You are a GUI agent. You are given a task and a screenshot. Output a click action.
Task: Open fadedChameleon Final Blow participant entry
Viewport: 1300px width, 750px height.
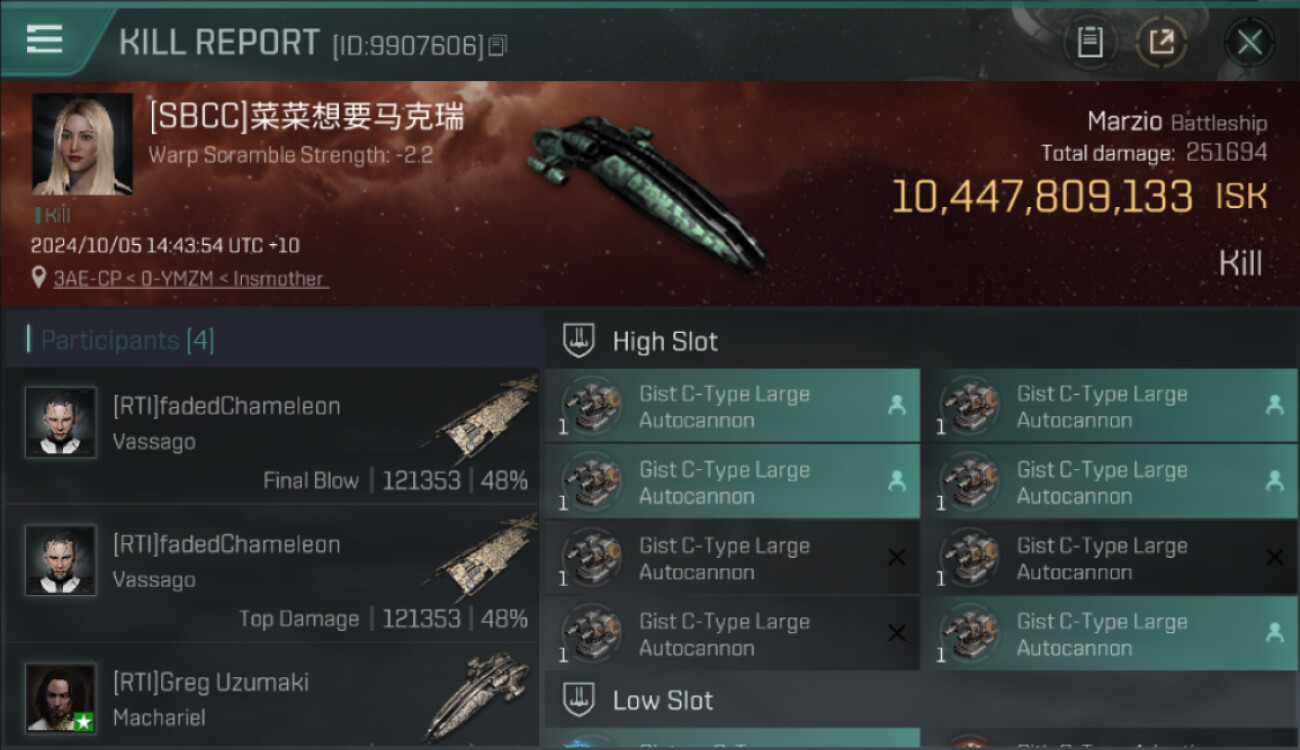(x=272, y=436)
